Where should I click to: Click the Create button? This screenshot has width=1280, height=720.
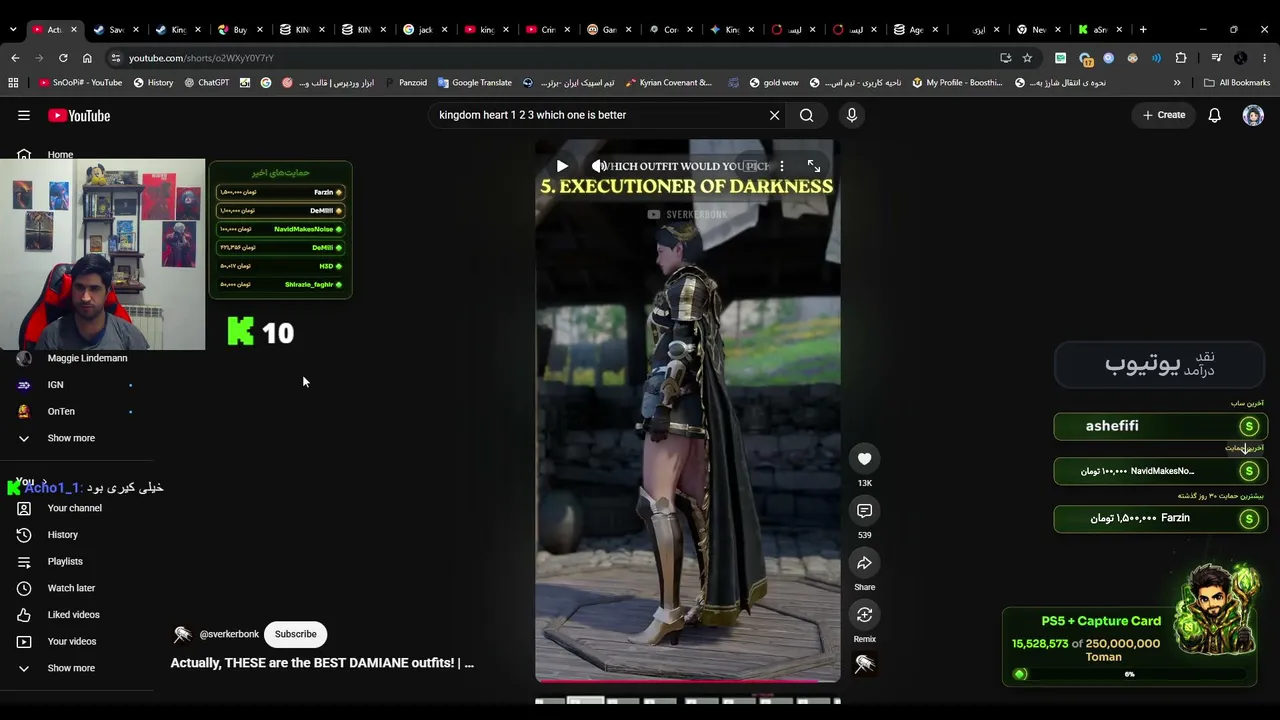click(x=1164, y=115)
